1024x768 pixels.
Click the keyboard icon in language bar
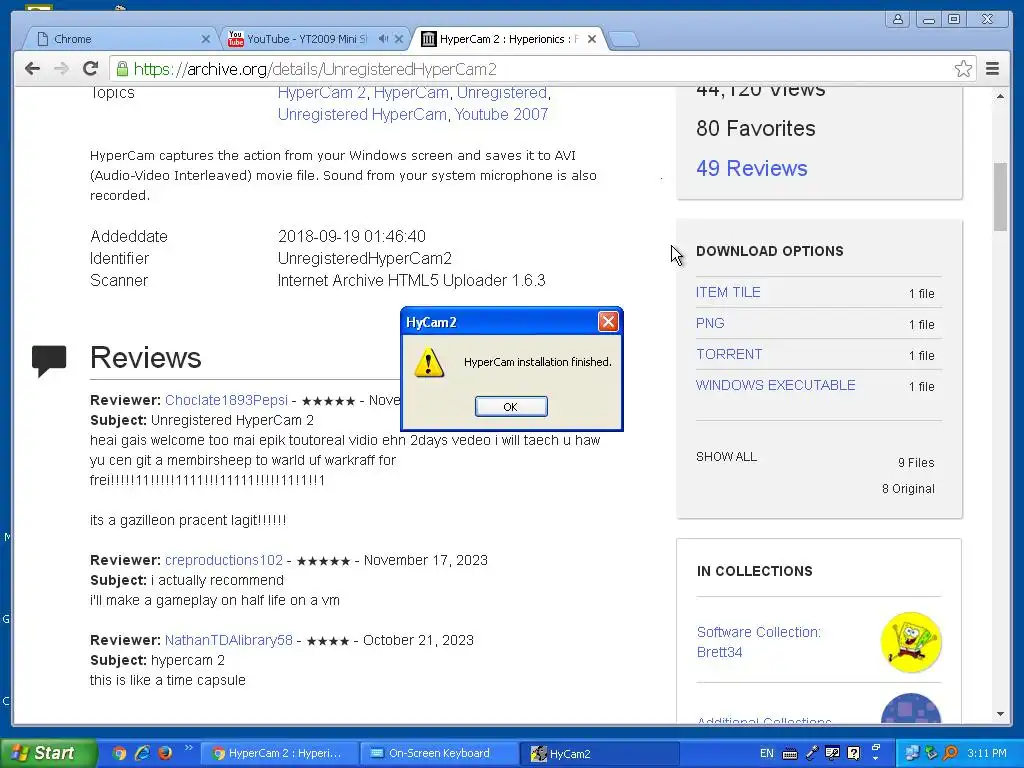pos(790,754)
